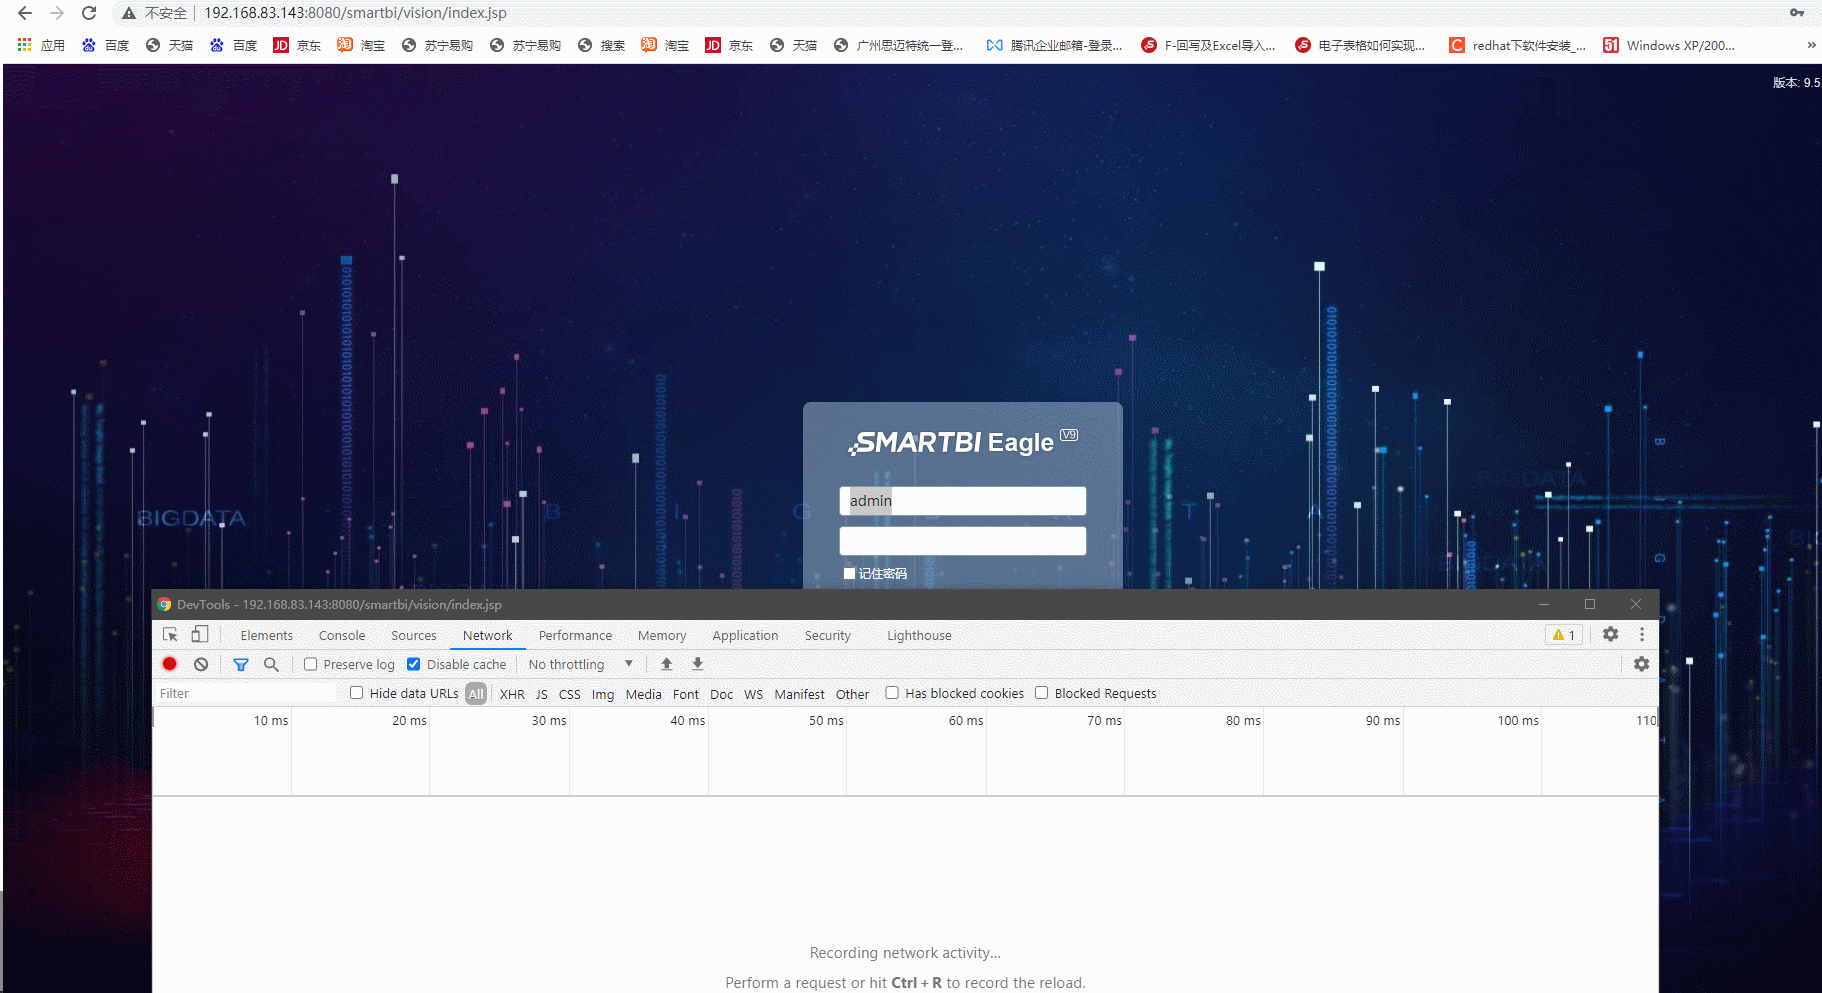Expand the bookmarks overflow chevron
Image resolution: width=1822 pixels, height=993 pixels.
(1811, 45)
